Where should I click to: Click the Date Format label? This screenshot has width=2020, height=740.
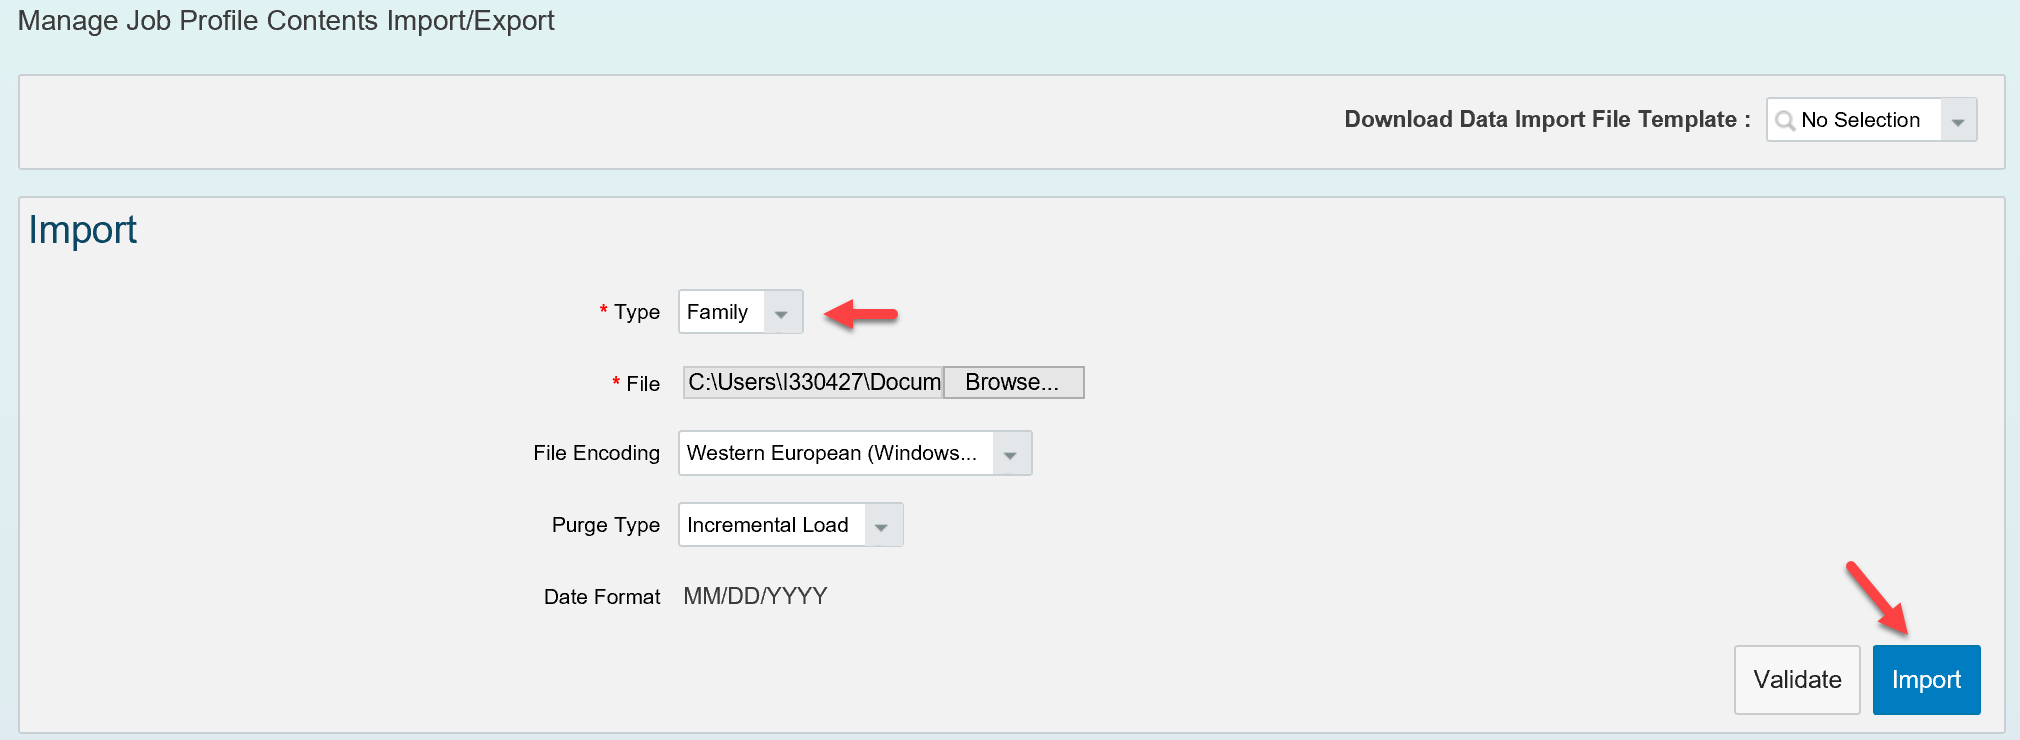tap(602, 597)
